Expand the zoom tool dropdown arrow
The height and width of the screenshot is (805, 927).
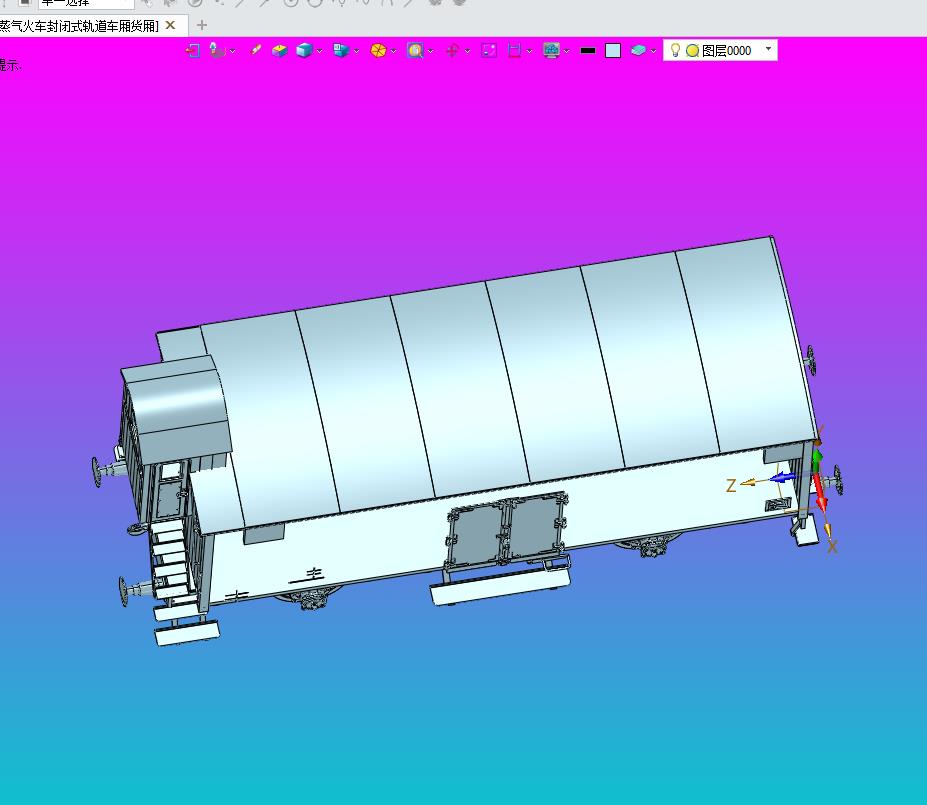click(430, 51)
